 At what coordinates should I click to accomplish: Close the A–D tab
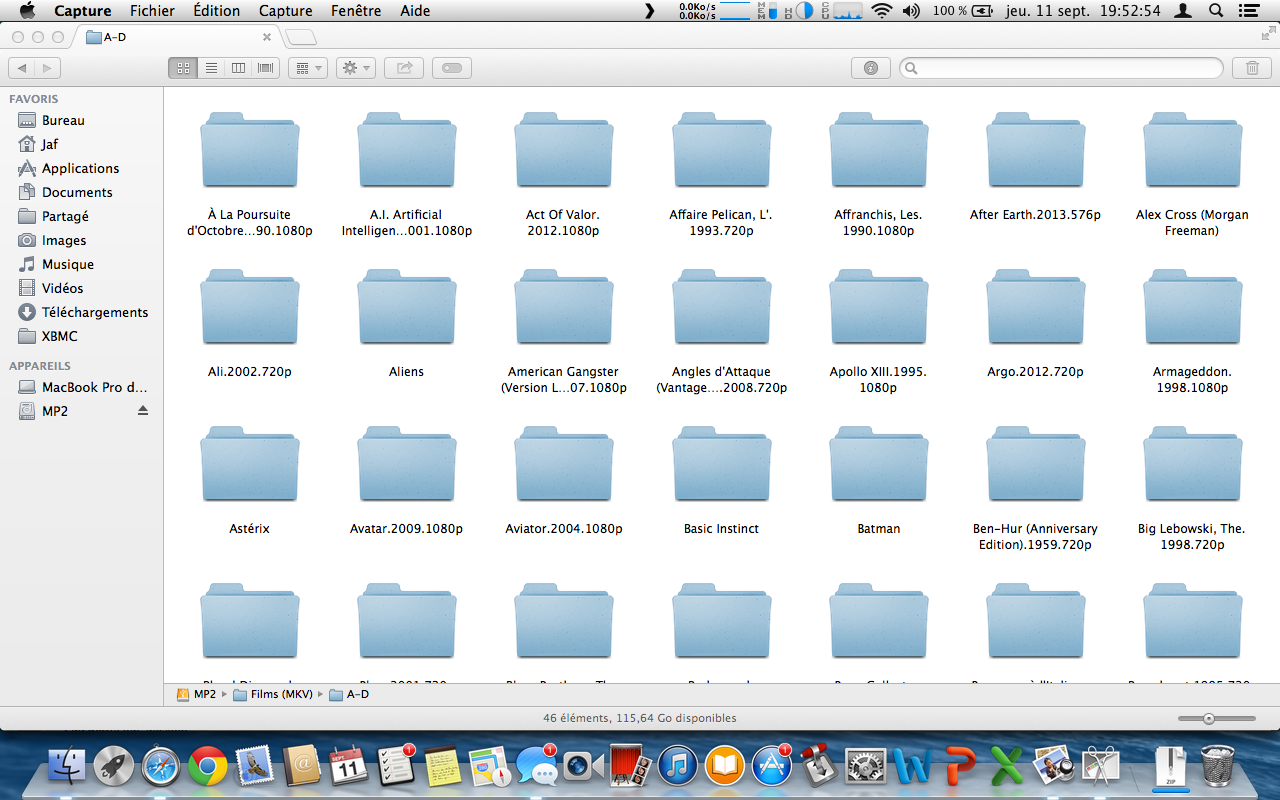[267, 37]
